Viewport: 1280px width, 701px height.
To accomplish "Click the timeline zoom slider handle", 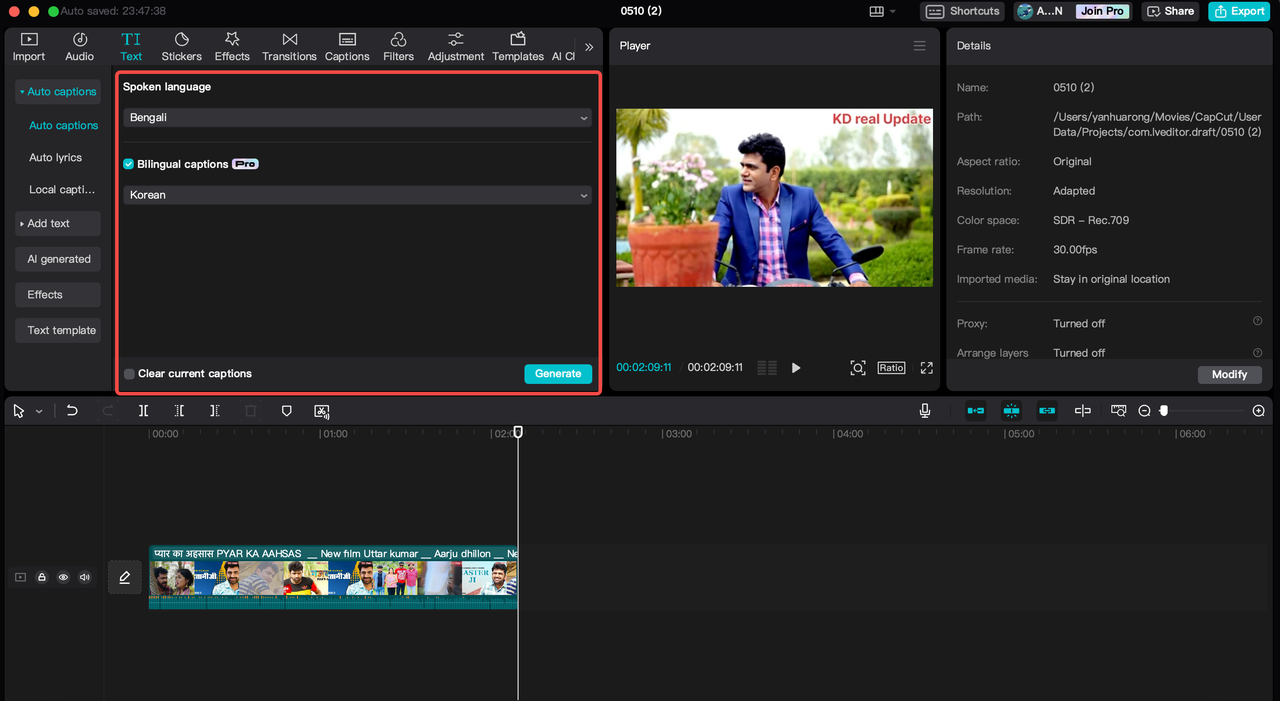I will coord(1164,411).
